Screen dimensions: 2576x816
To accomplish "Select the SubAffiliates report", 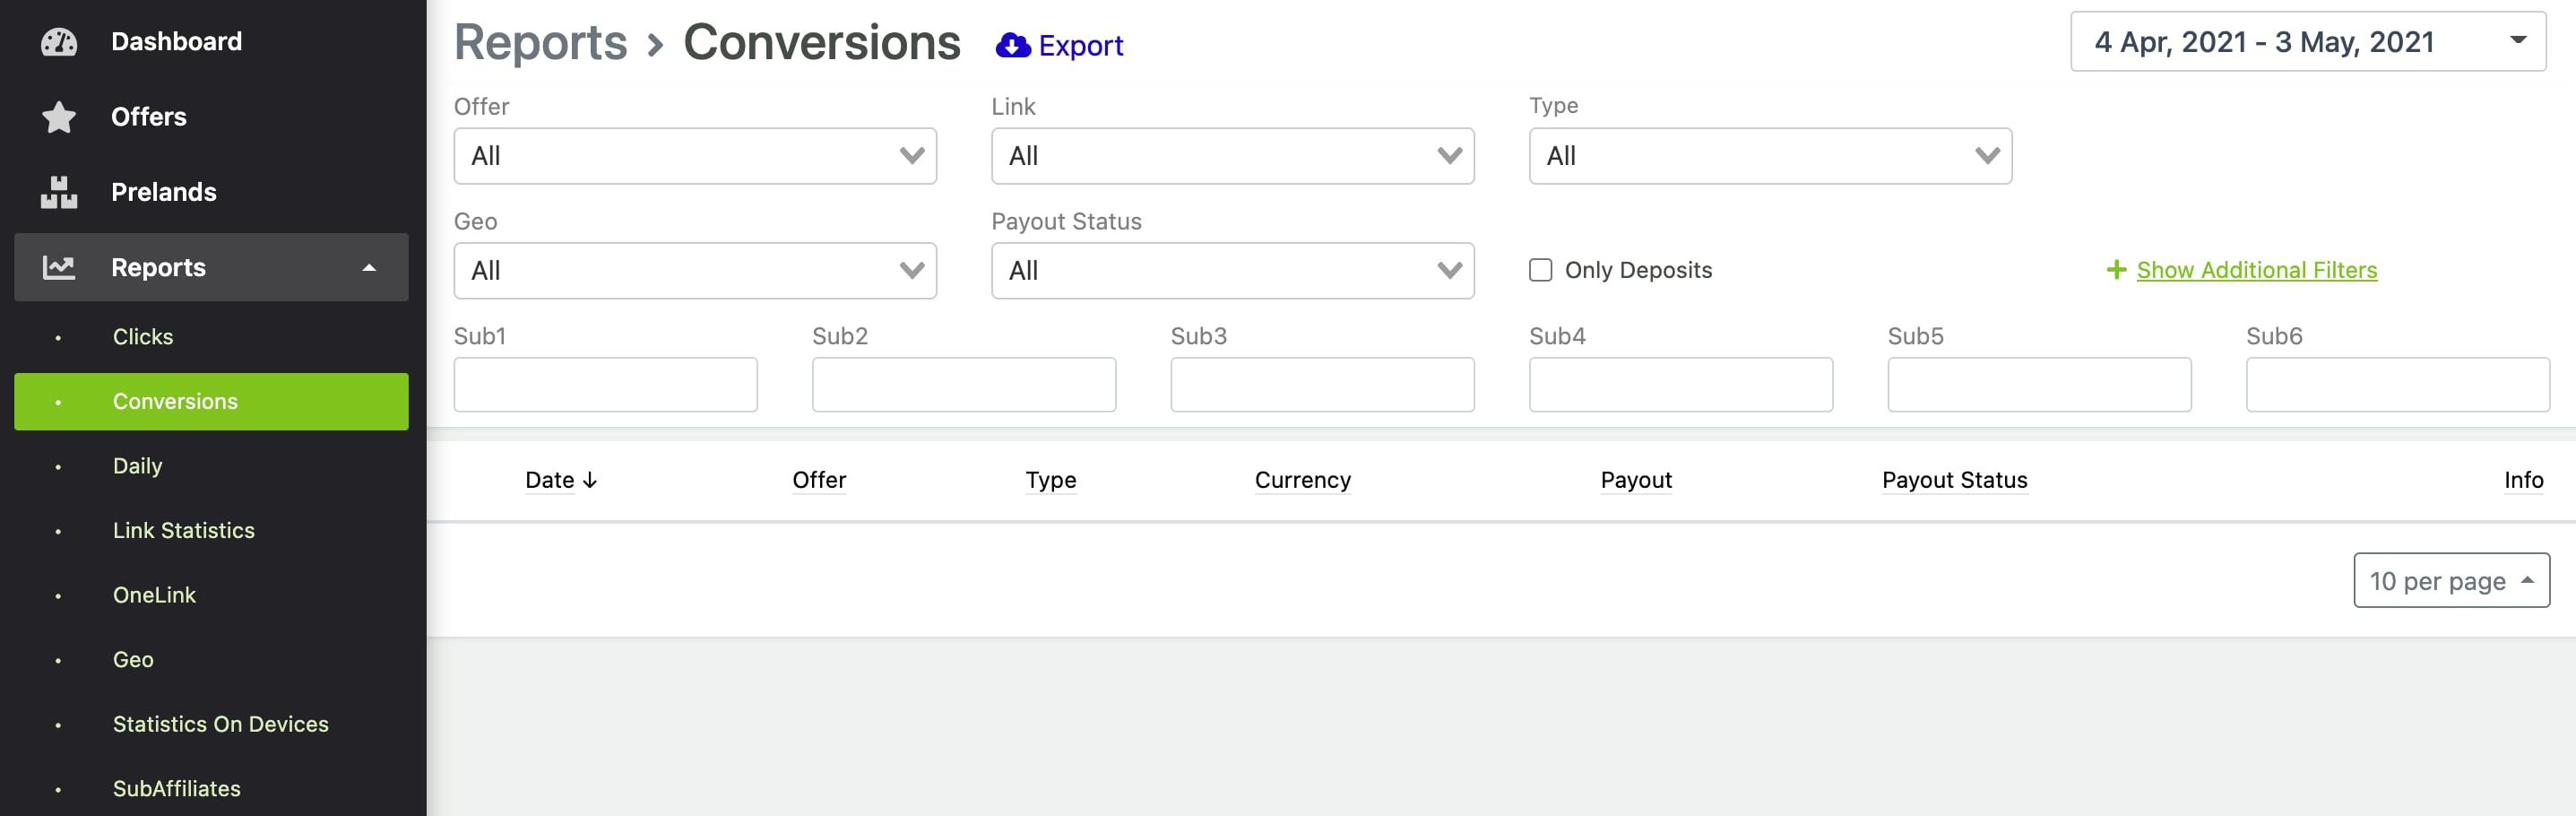I will pyautogui.click(x=177, y=789).
